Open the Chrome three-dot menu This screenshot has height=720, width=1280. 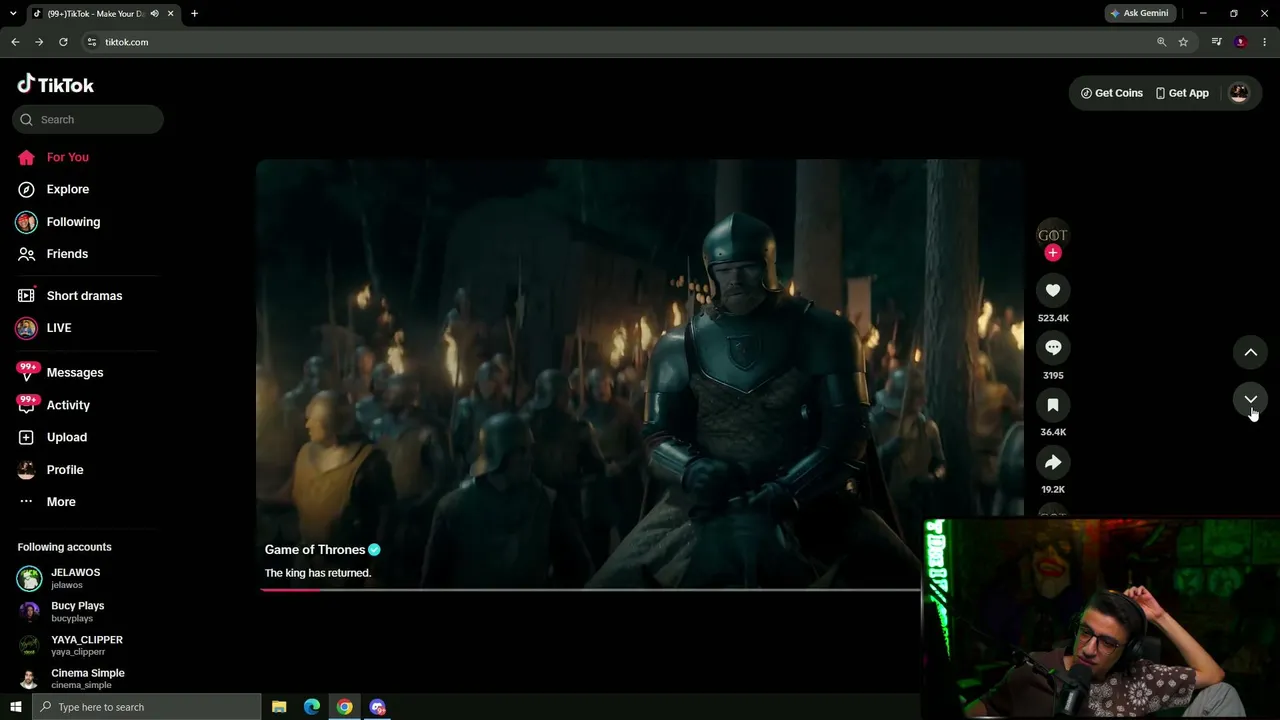tap(1265, 42)
